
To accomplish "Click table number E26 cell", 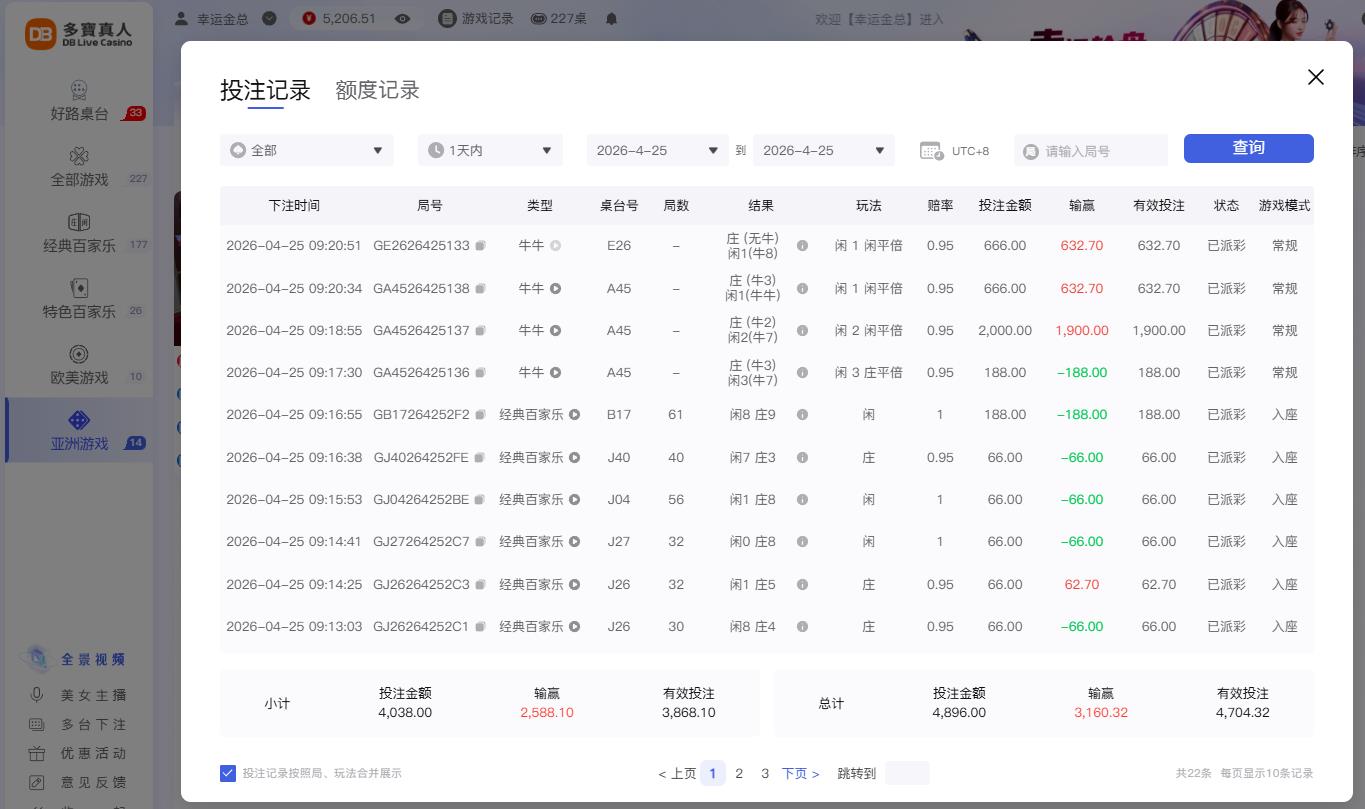I will [x=619, y=246].
